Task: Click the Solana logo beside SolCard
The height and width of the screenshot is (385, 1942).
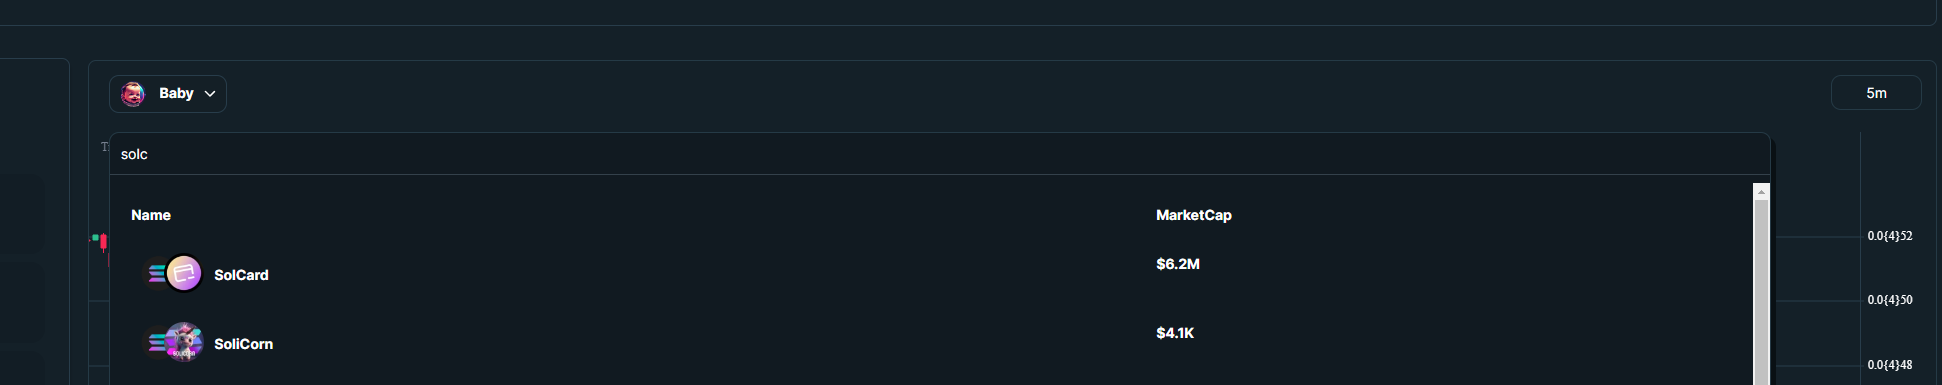Action: (x=156, y=273)
